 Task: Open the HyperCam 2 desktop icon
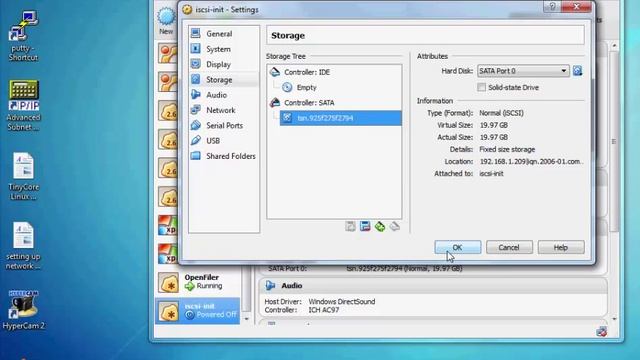coord(23,310)
